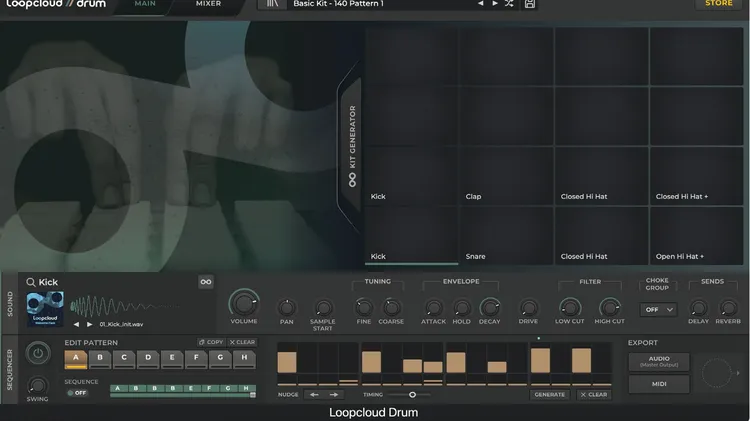Select pattern H

(x=244, y=359)
